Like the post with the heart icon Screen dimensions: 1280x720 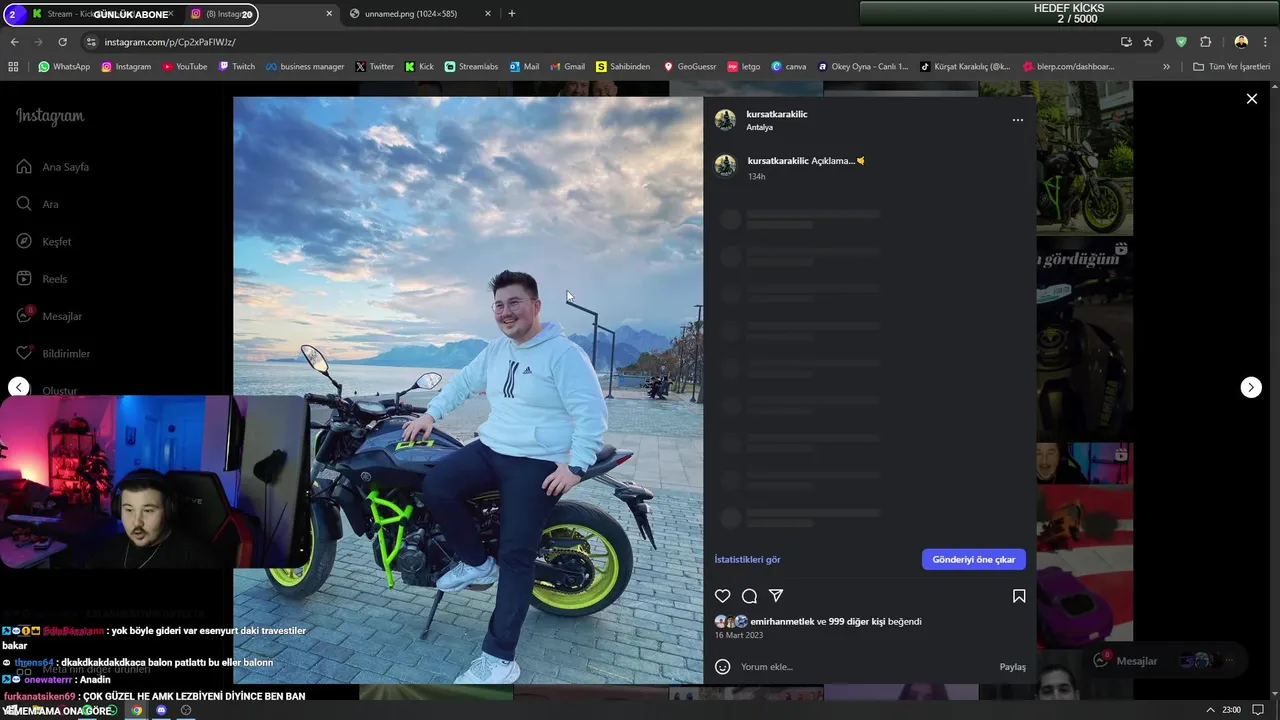(722, 596)
